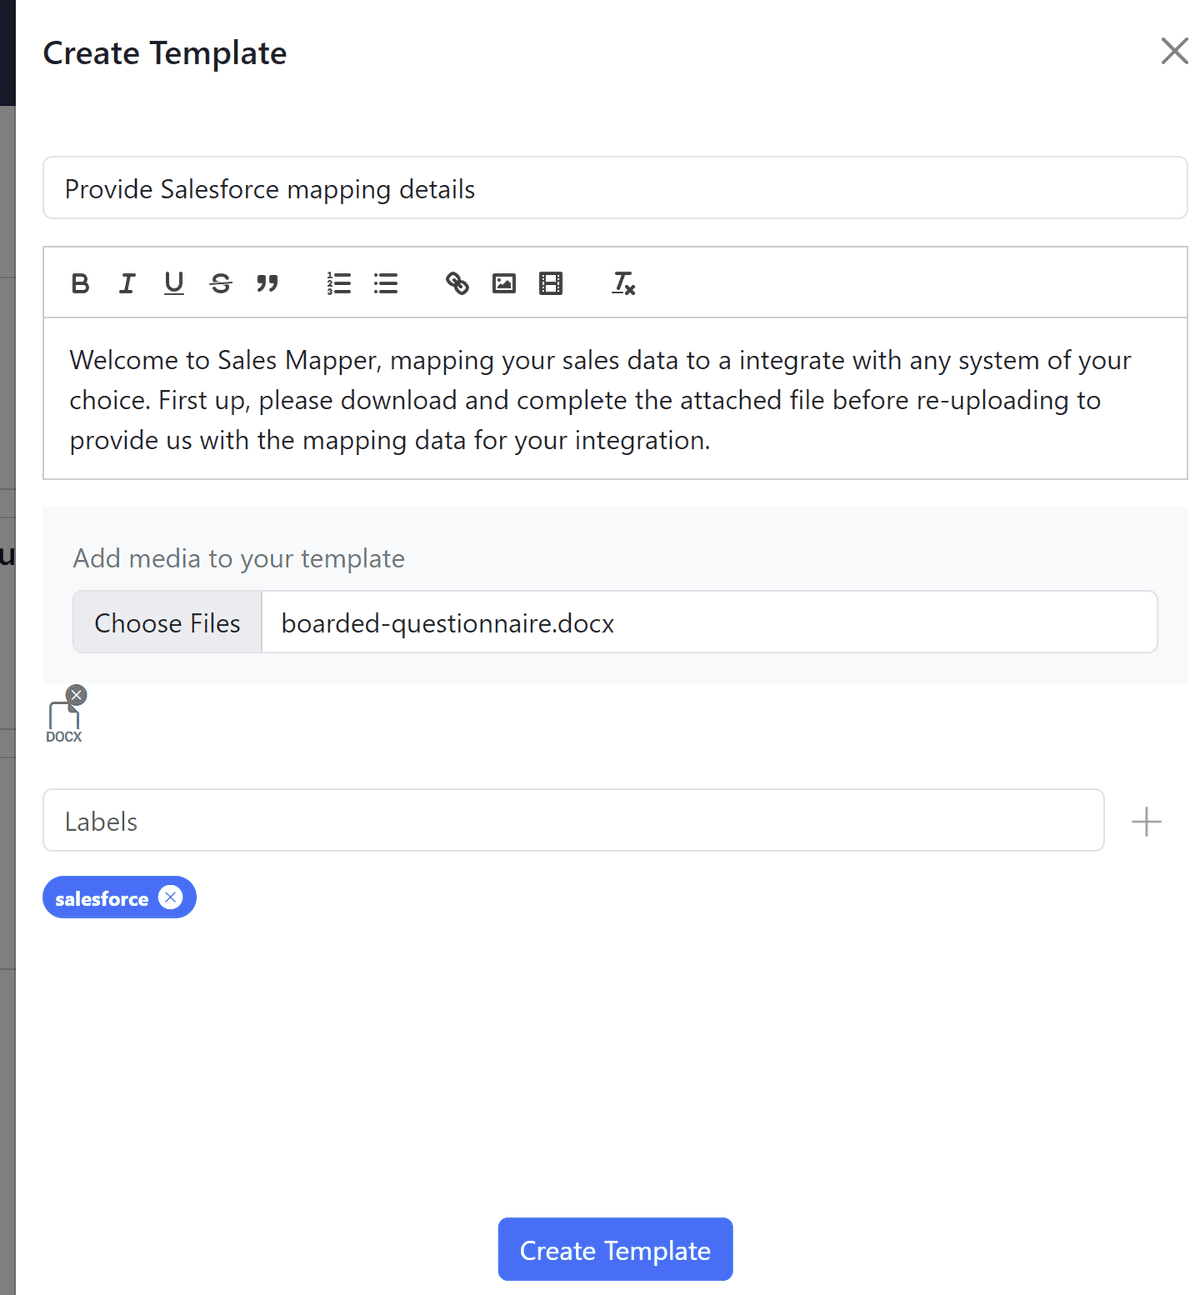Image resolution: width=1200 pixels, height=1295 pixels.
Task: Toggle bold formatting in editor toolbar
Action: [x=81, y=284]
